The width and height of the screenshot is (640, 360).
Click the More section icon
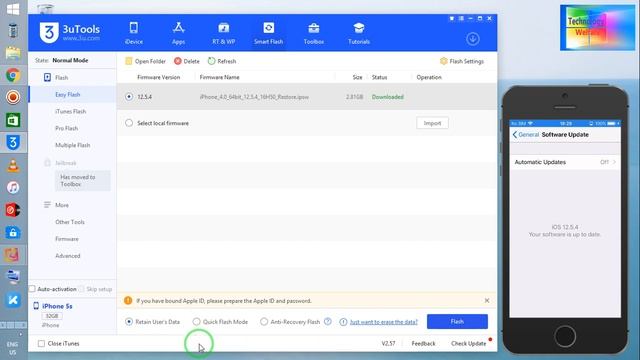47,204
